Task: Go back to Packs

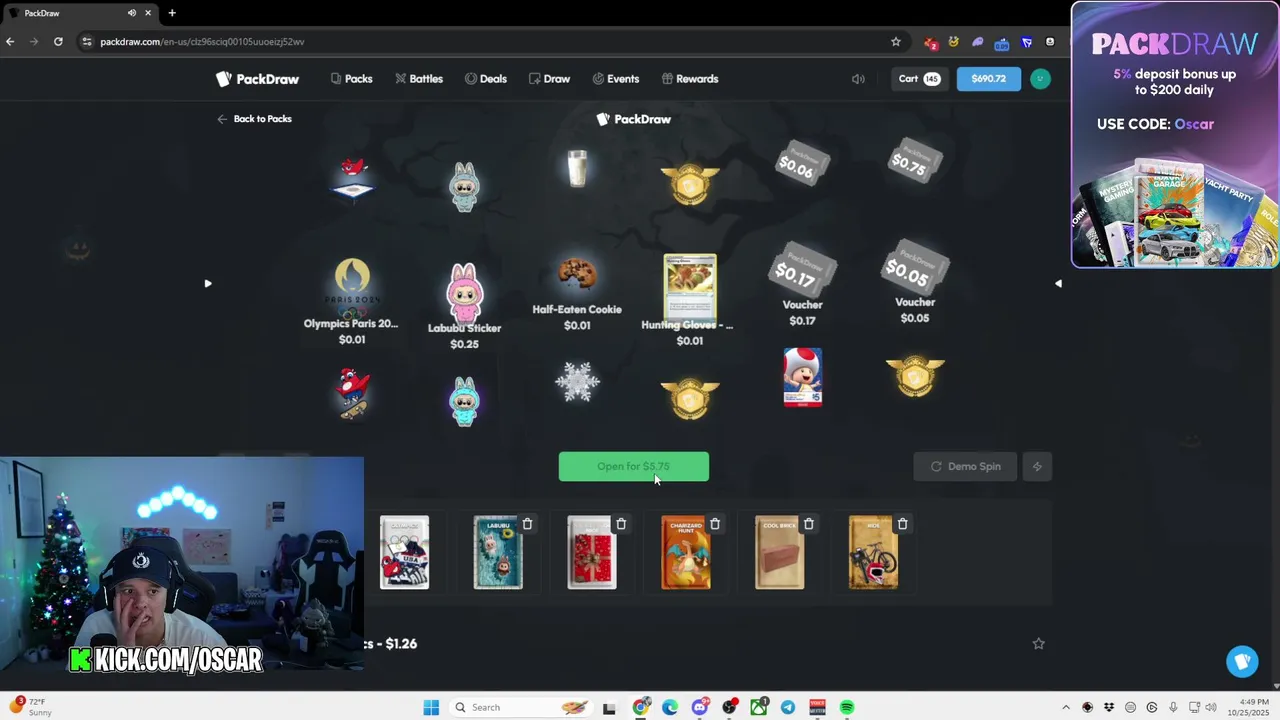Action: tap(254, 119)
